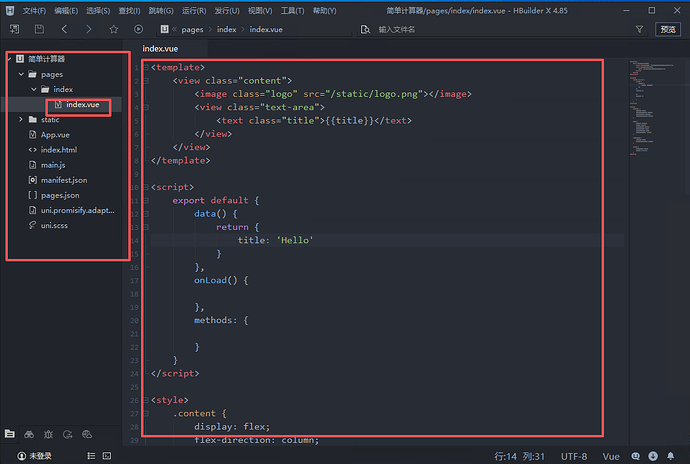
Task: Click the bookmark star icon in toolbar
Action: click(x=114, y=30)
